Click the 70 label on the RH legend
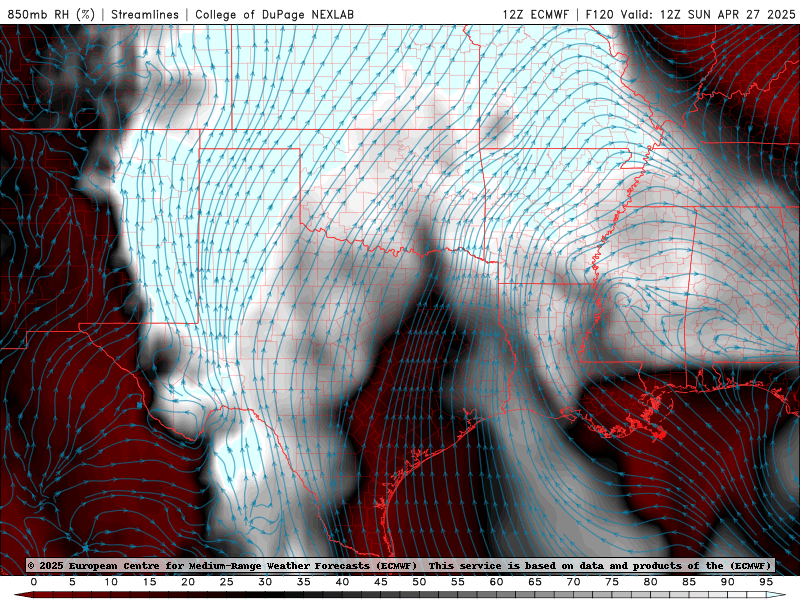The image size is (800, 600). point(573,582)
